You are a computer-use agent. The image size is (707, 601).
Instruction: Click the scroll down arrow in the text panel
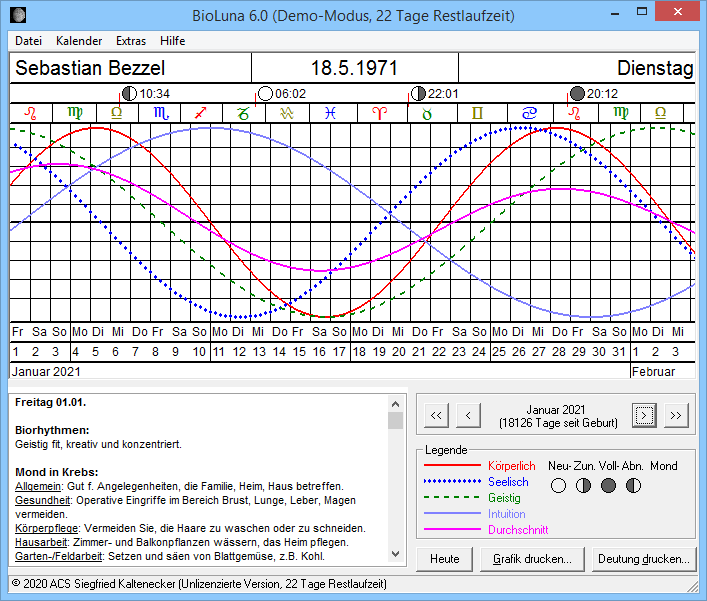click(395, 554)
